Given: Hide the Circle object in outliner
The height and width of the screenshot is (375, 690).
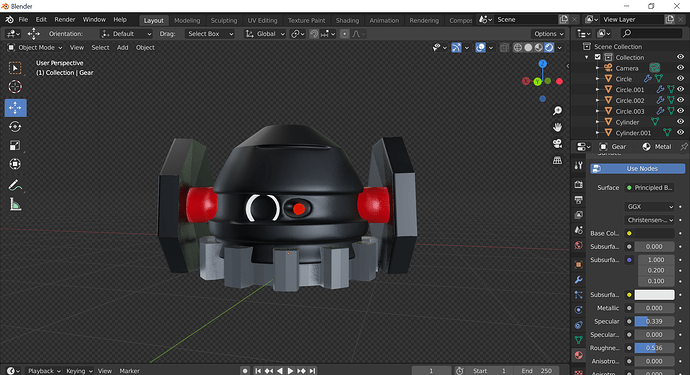Looking at the screenshot, I should click(680, 78).
